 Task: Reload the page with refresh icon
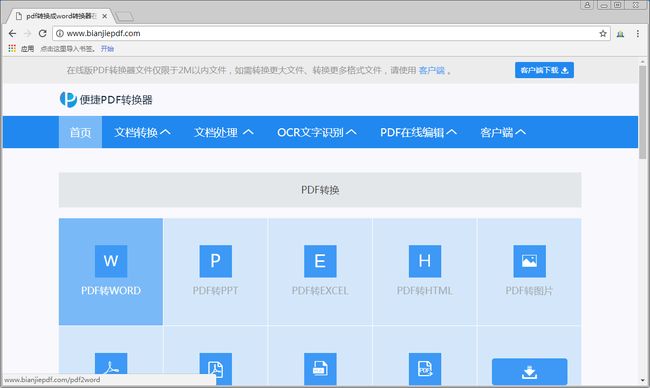tap(42, 34)
